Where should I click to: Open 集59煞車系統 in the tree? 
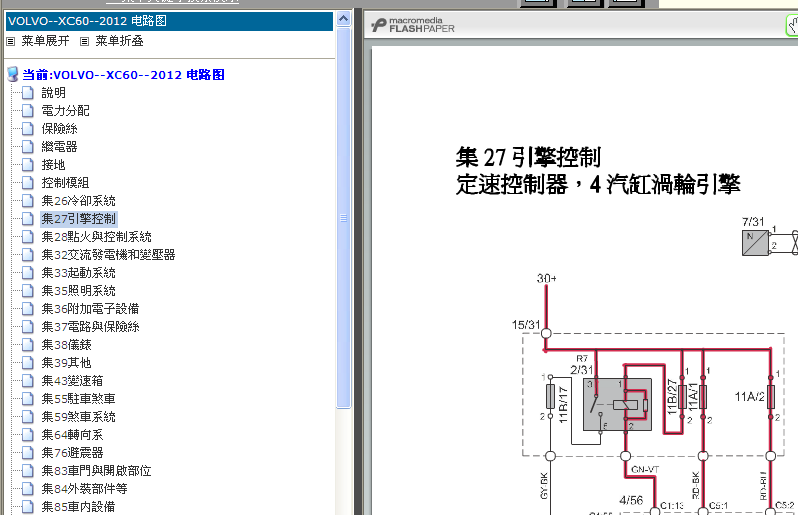pyautogui.click(x=78, y=417)
